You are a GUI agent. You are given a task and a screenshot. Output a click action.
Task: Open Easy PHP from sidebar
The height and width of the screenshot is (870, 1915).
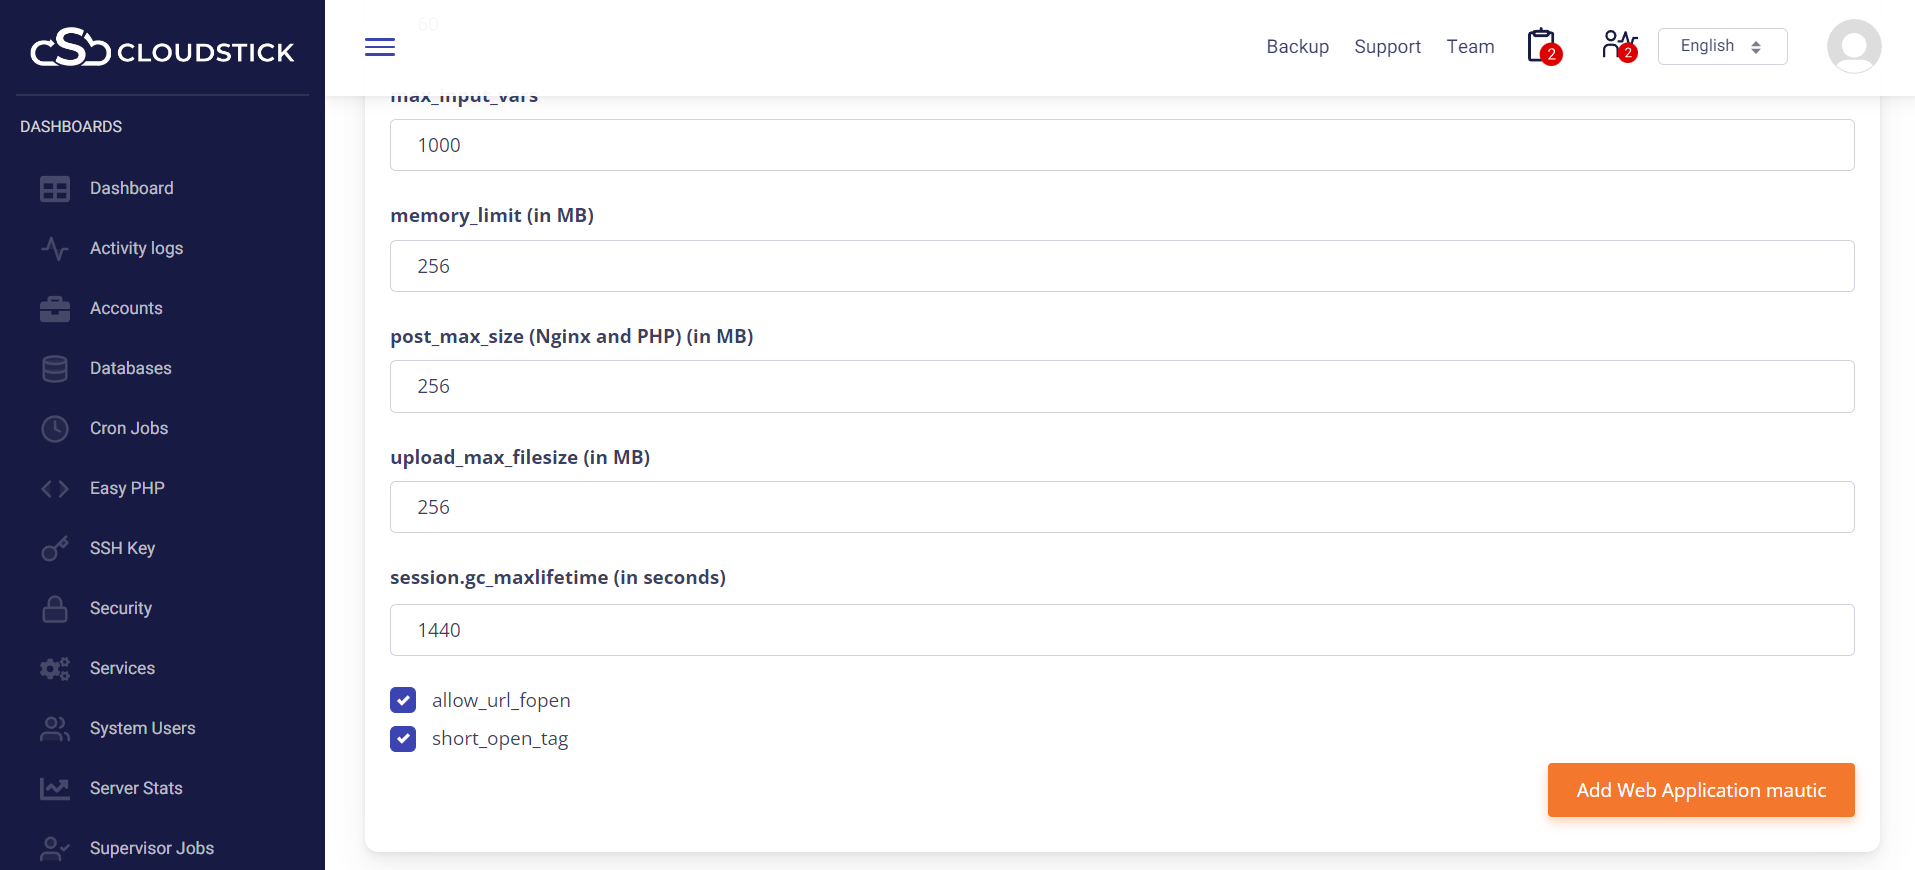click(x=127, y=488)
